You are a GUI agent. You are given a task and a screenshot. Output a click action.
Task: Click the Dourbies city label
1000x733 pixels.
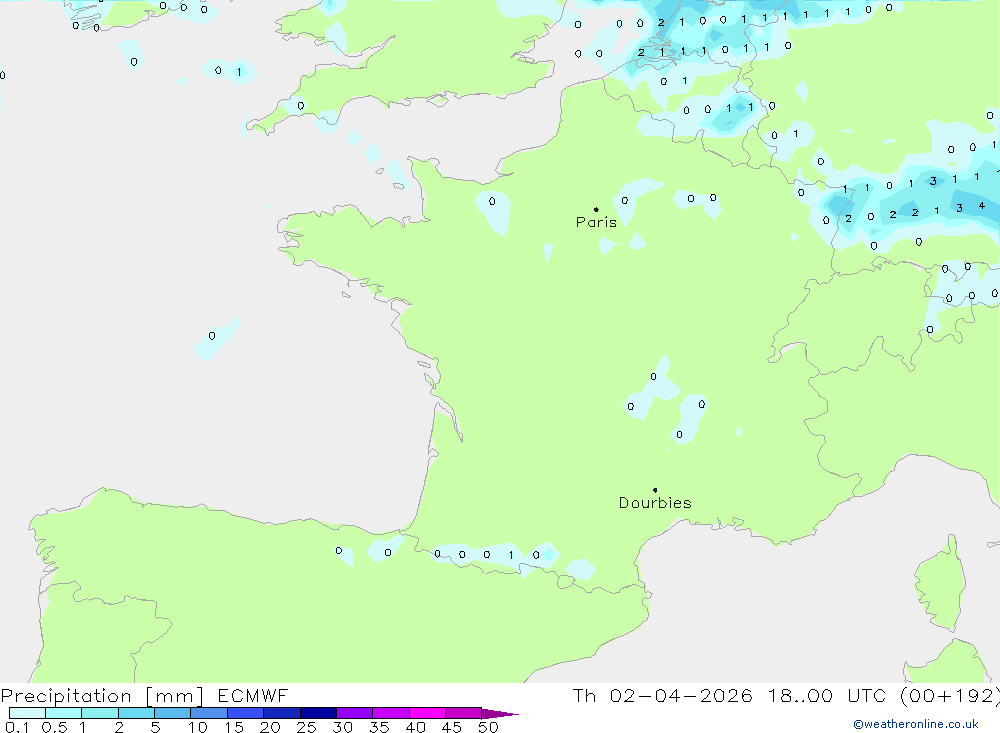click(655, 503)
